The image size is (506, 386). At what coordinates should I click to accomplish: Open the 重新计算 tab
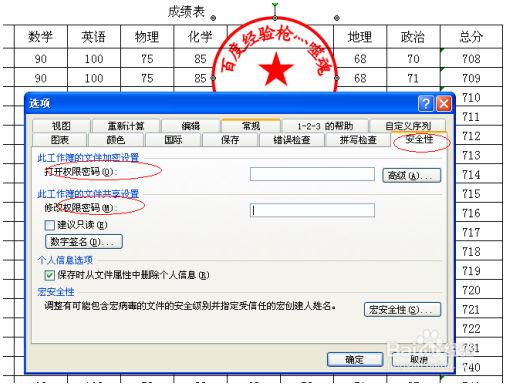(x=126, y=126)
